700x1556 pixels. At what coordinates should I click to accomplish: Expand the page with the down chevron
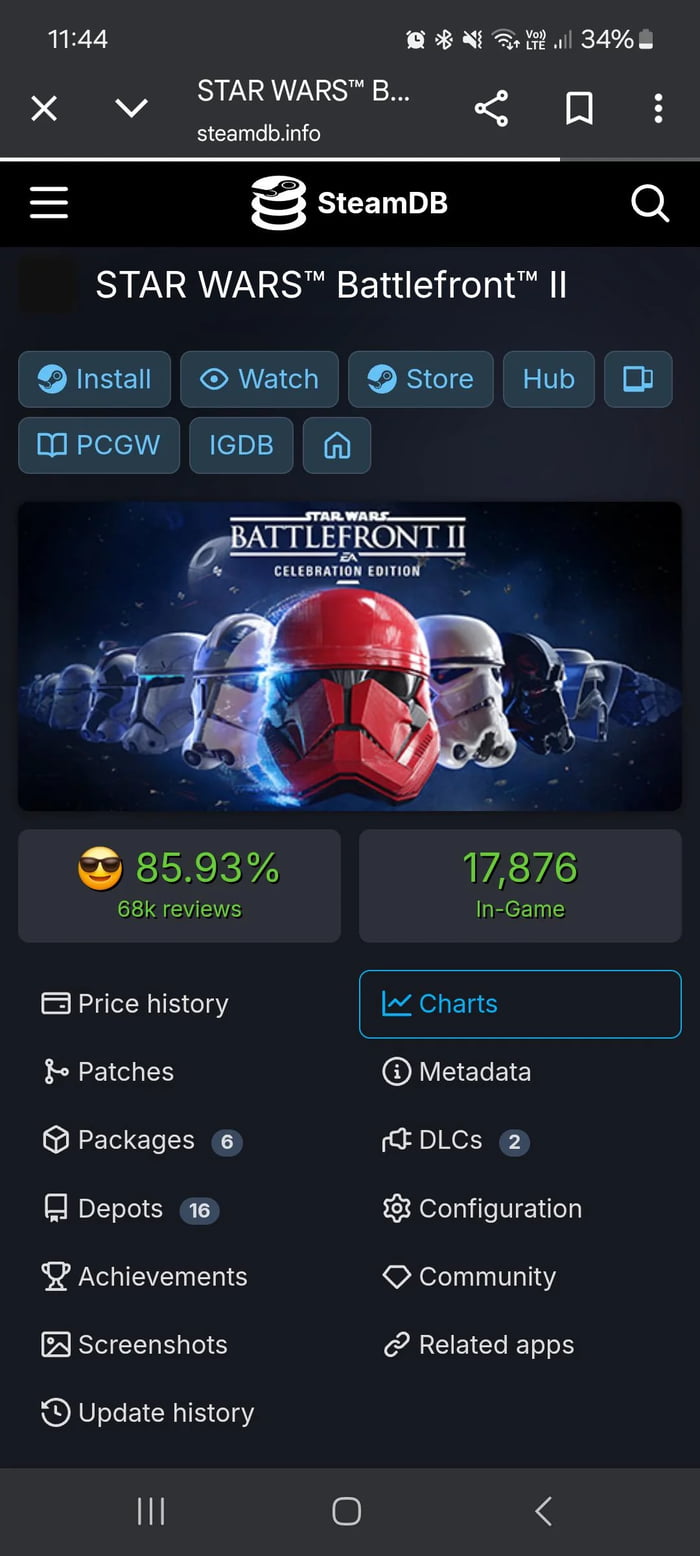pos(131,108)
